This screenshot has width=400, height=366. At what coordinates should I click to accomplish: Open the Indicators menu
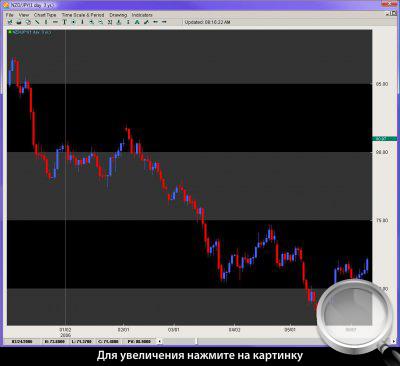point(142,15)
